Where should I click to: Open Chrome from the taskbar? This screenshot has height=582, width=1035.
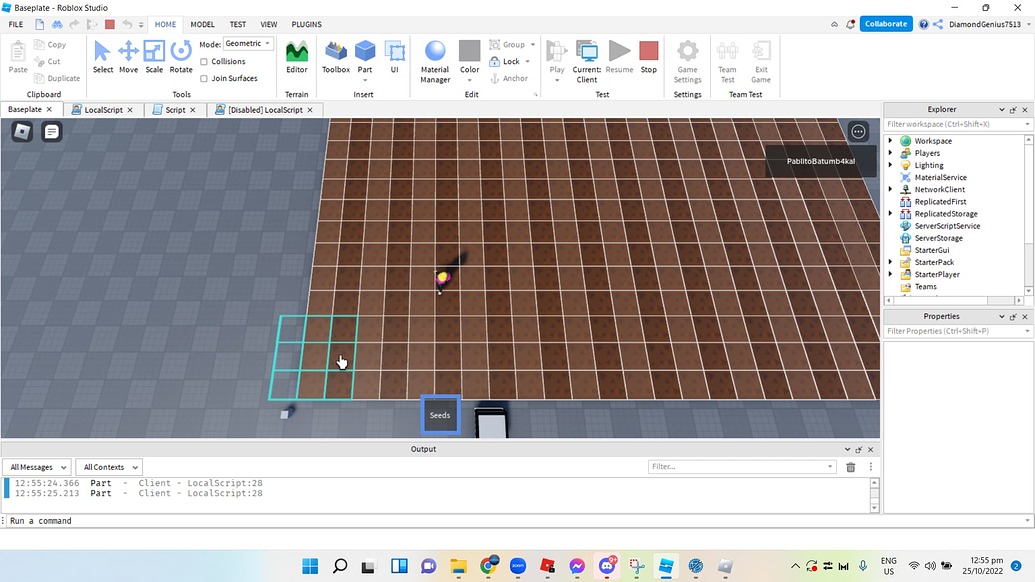488,566
